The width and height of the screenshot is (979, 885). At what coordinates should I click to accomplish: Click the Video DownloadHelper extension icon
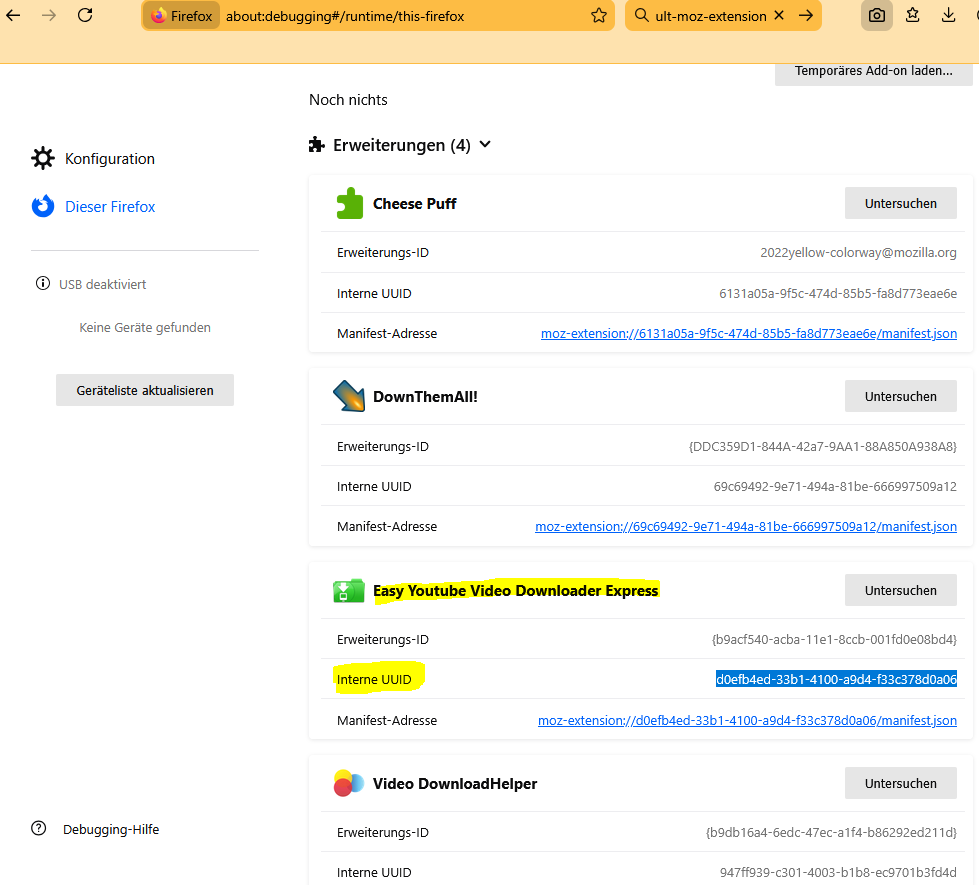[x=349, y=784]
